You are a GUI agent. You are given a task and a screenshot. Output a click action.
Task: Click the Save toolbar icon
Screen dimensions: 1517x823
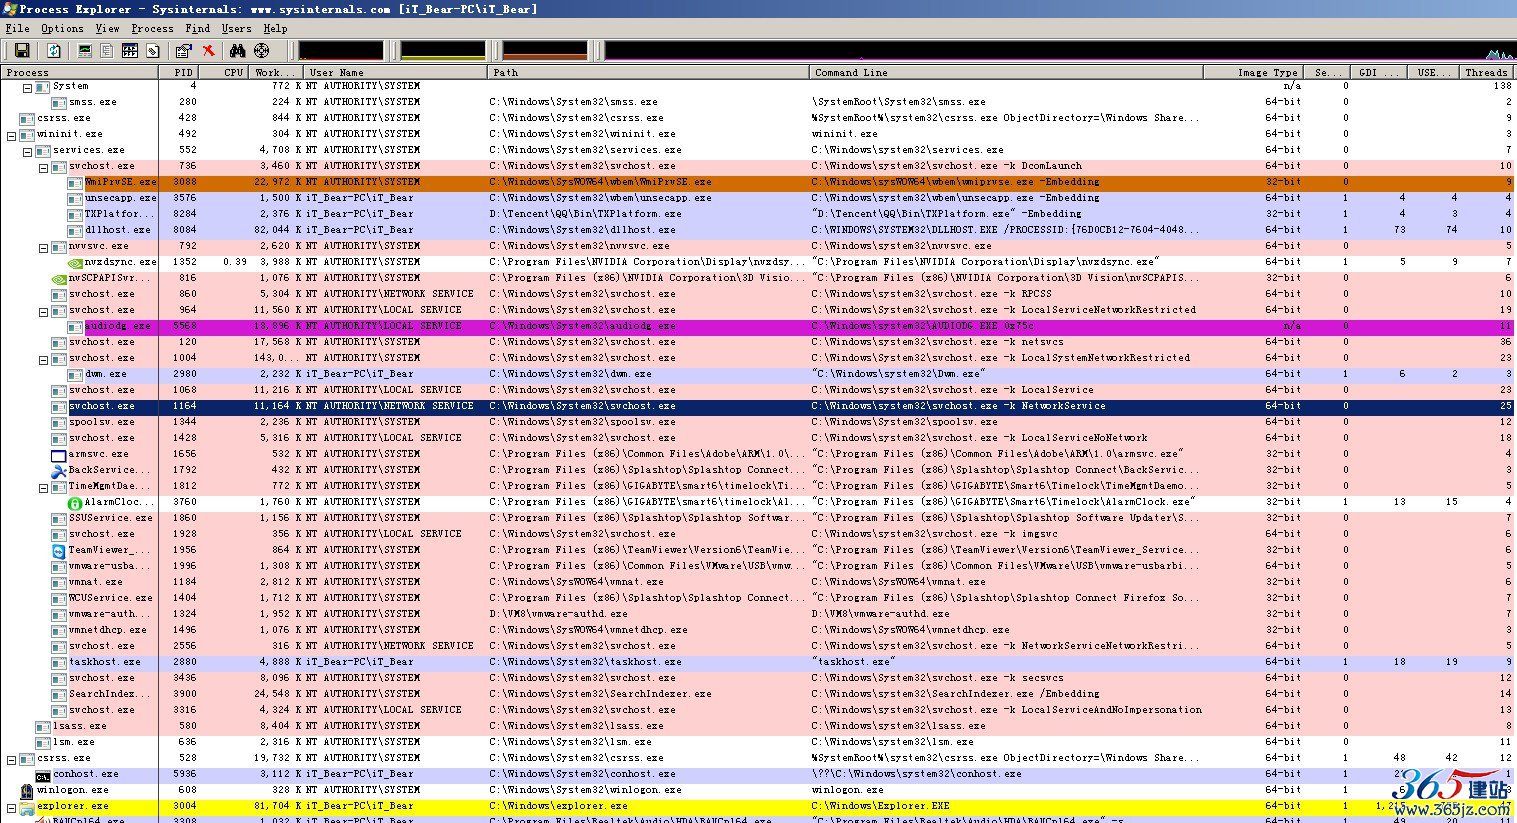(x=22, y=50)
